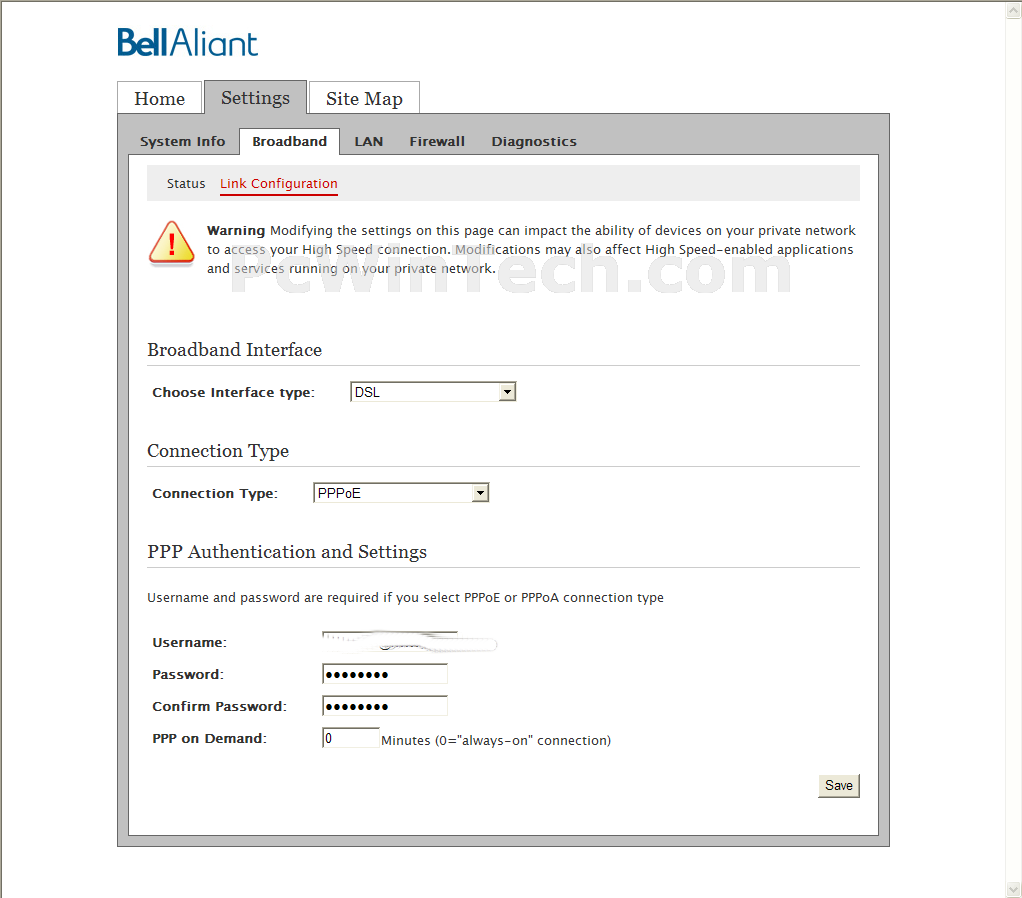Open the Diagnostics sub-tab
Viewport: 1022px width, 898px height.
[x=534, y=141]
